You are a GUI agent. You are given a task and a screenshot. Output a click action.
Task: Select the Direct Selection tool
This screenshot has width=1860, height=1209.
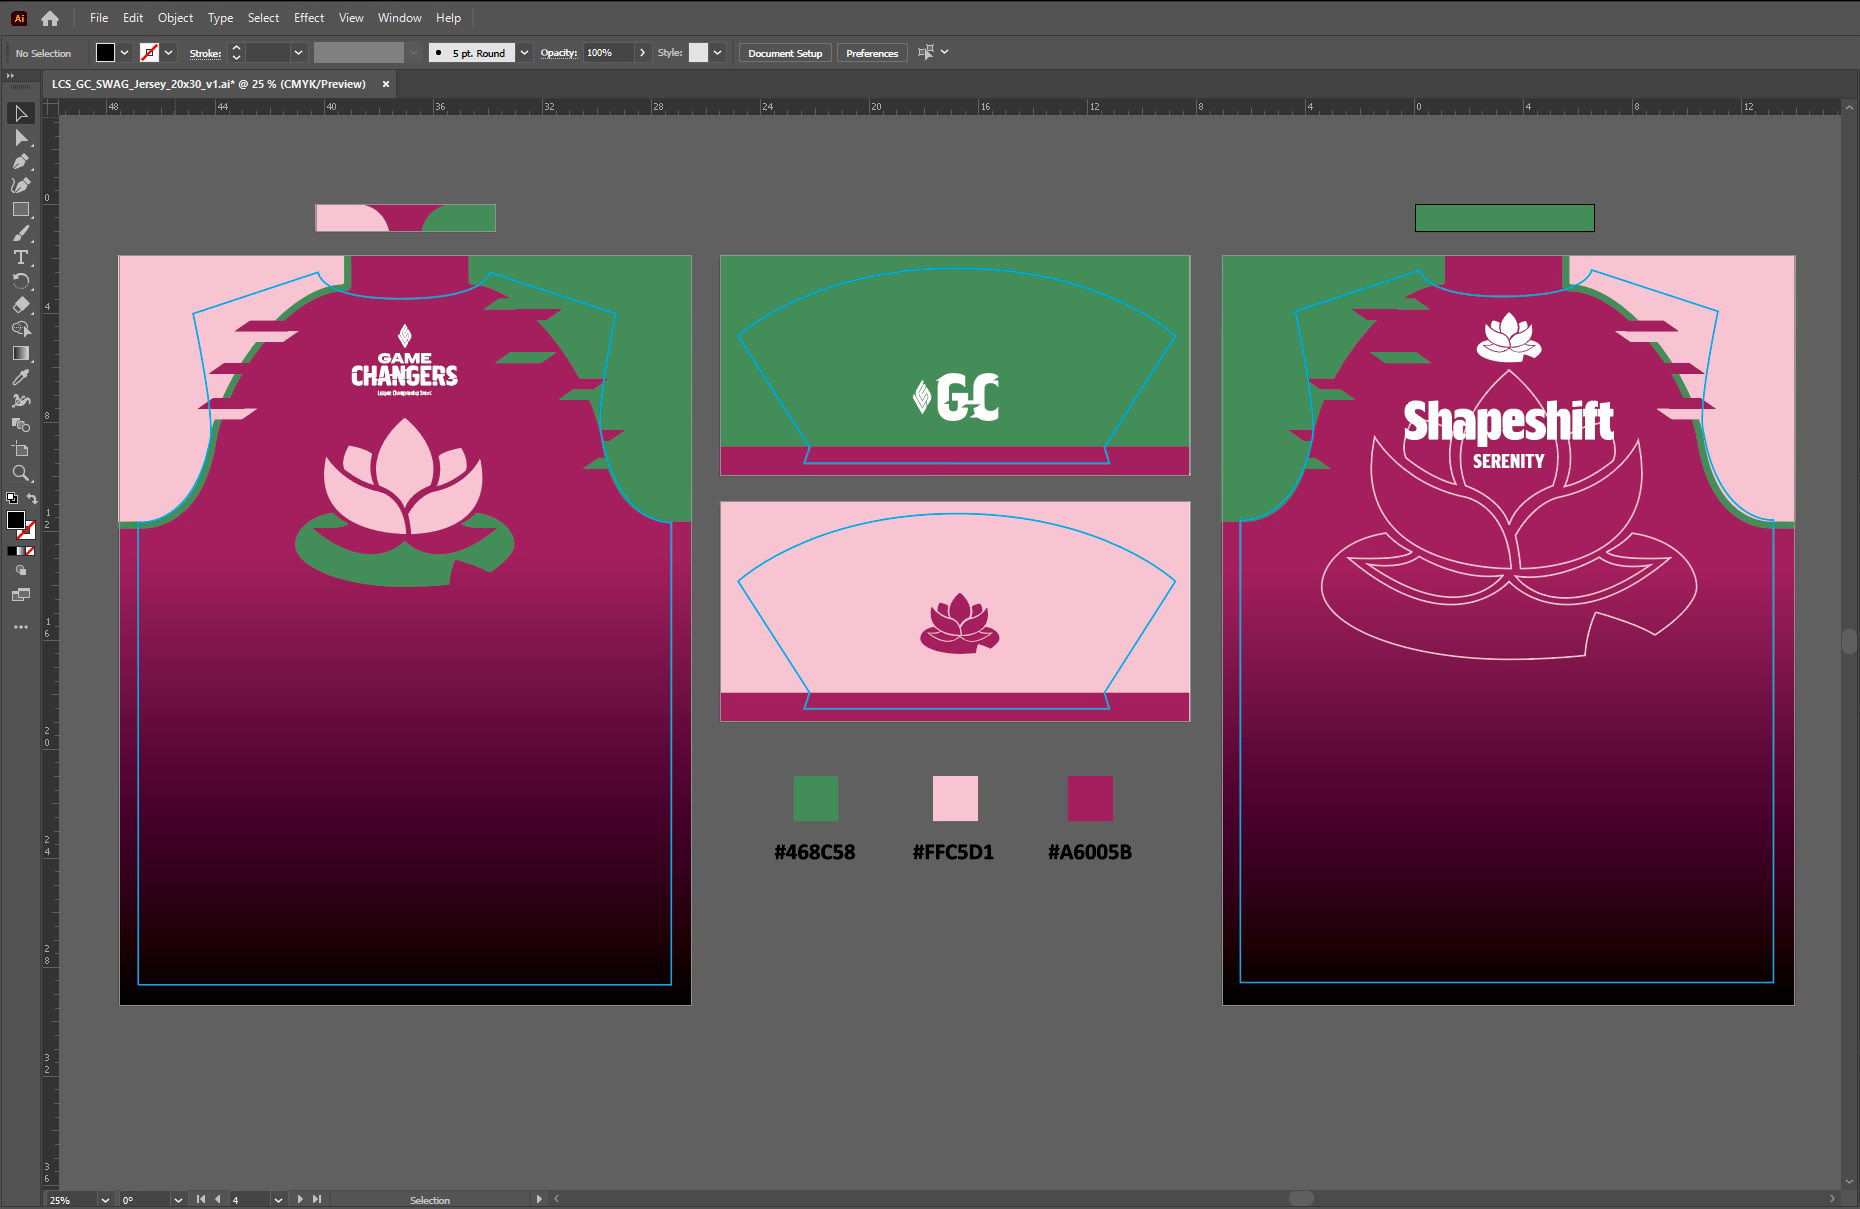coord(21,137)
